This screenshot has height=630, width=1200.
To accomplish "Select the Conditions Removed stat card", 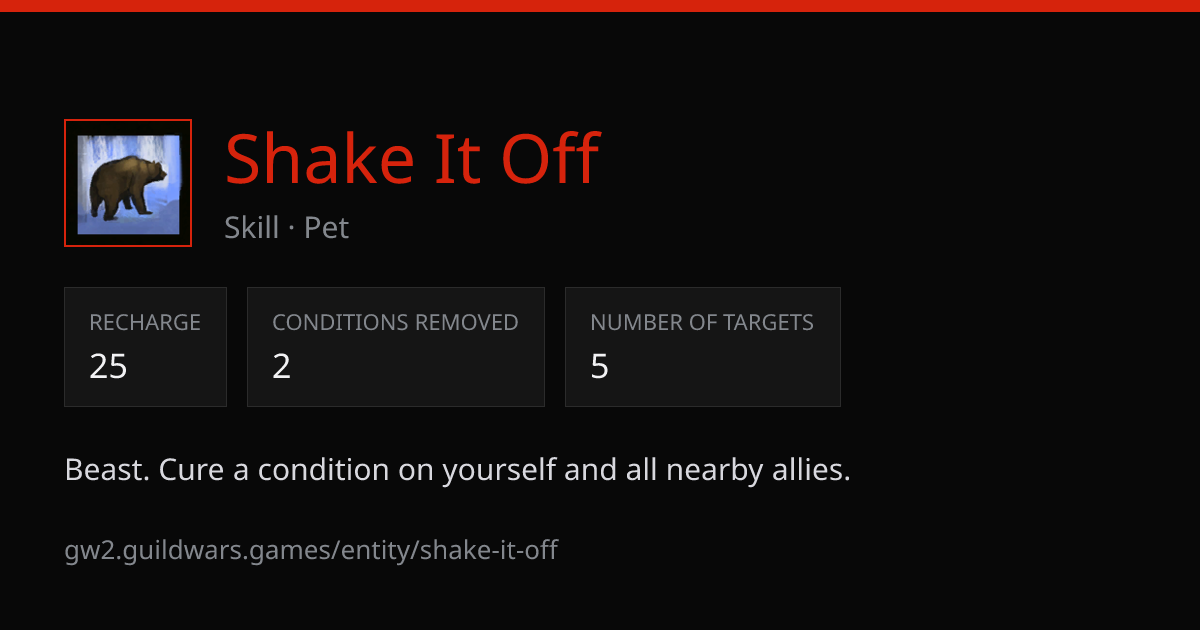I will [396, 347].
